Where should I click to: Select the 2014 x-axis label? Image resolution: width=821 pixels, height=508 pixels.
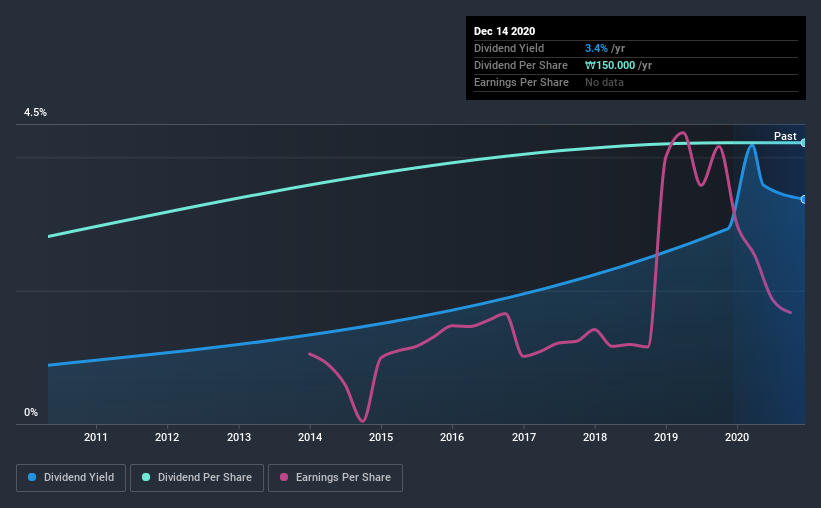pyautogui.click(x=310, y=437)
